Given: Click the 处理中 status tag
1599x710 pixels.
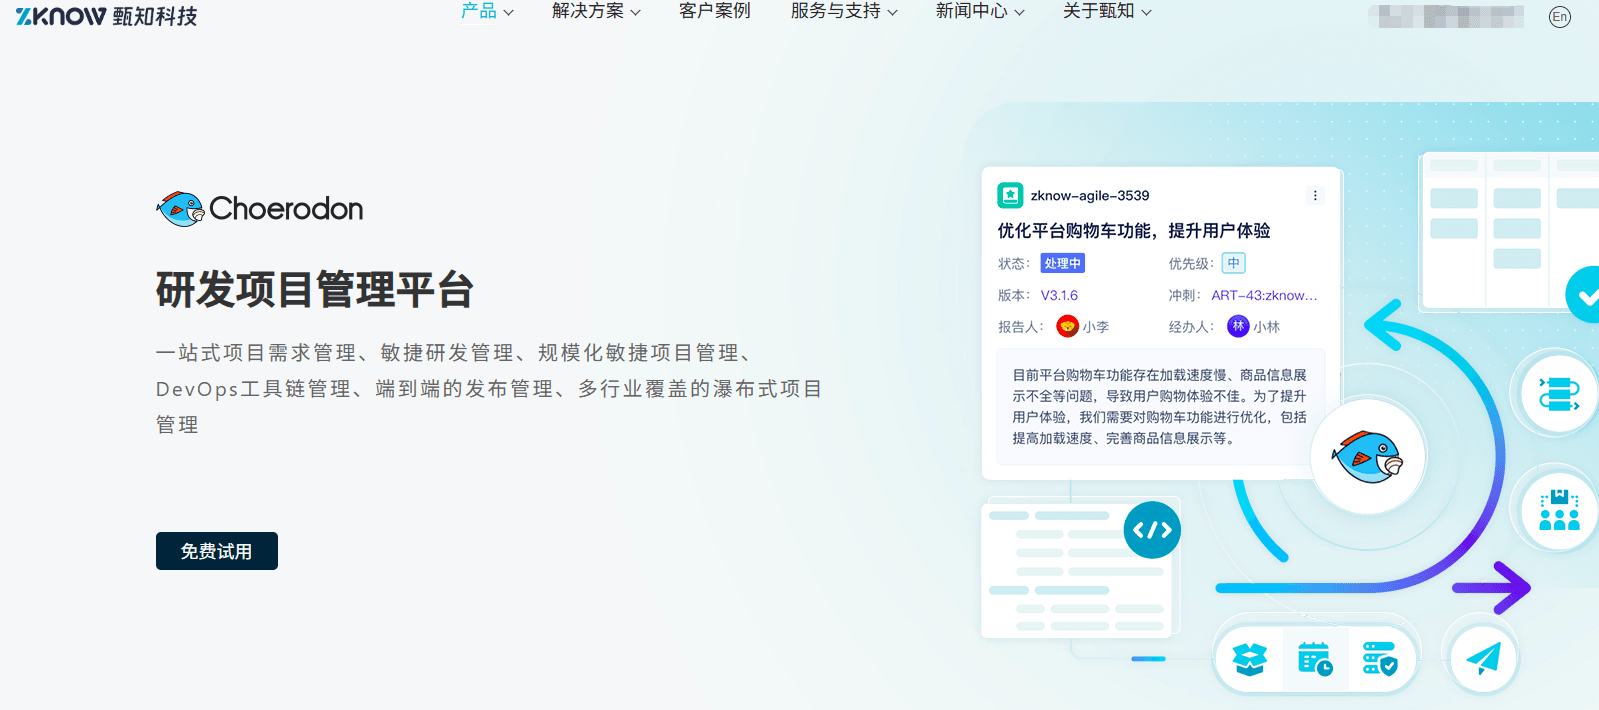Looking at the screenshot, I should (x=1062, y=263).
